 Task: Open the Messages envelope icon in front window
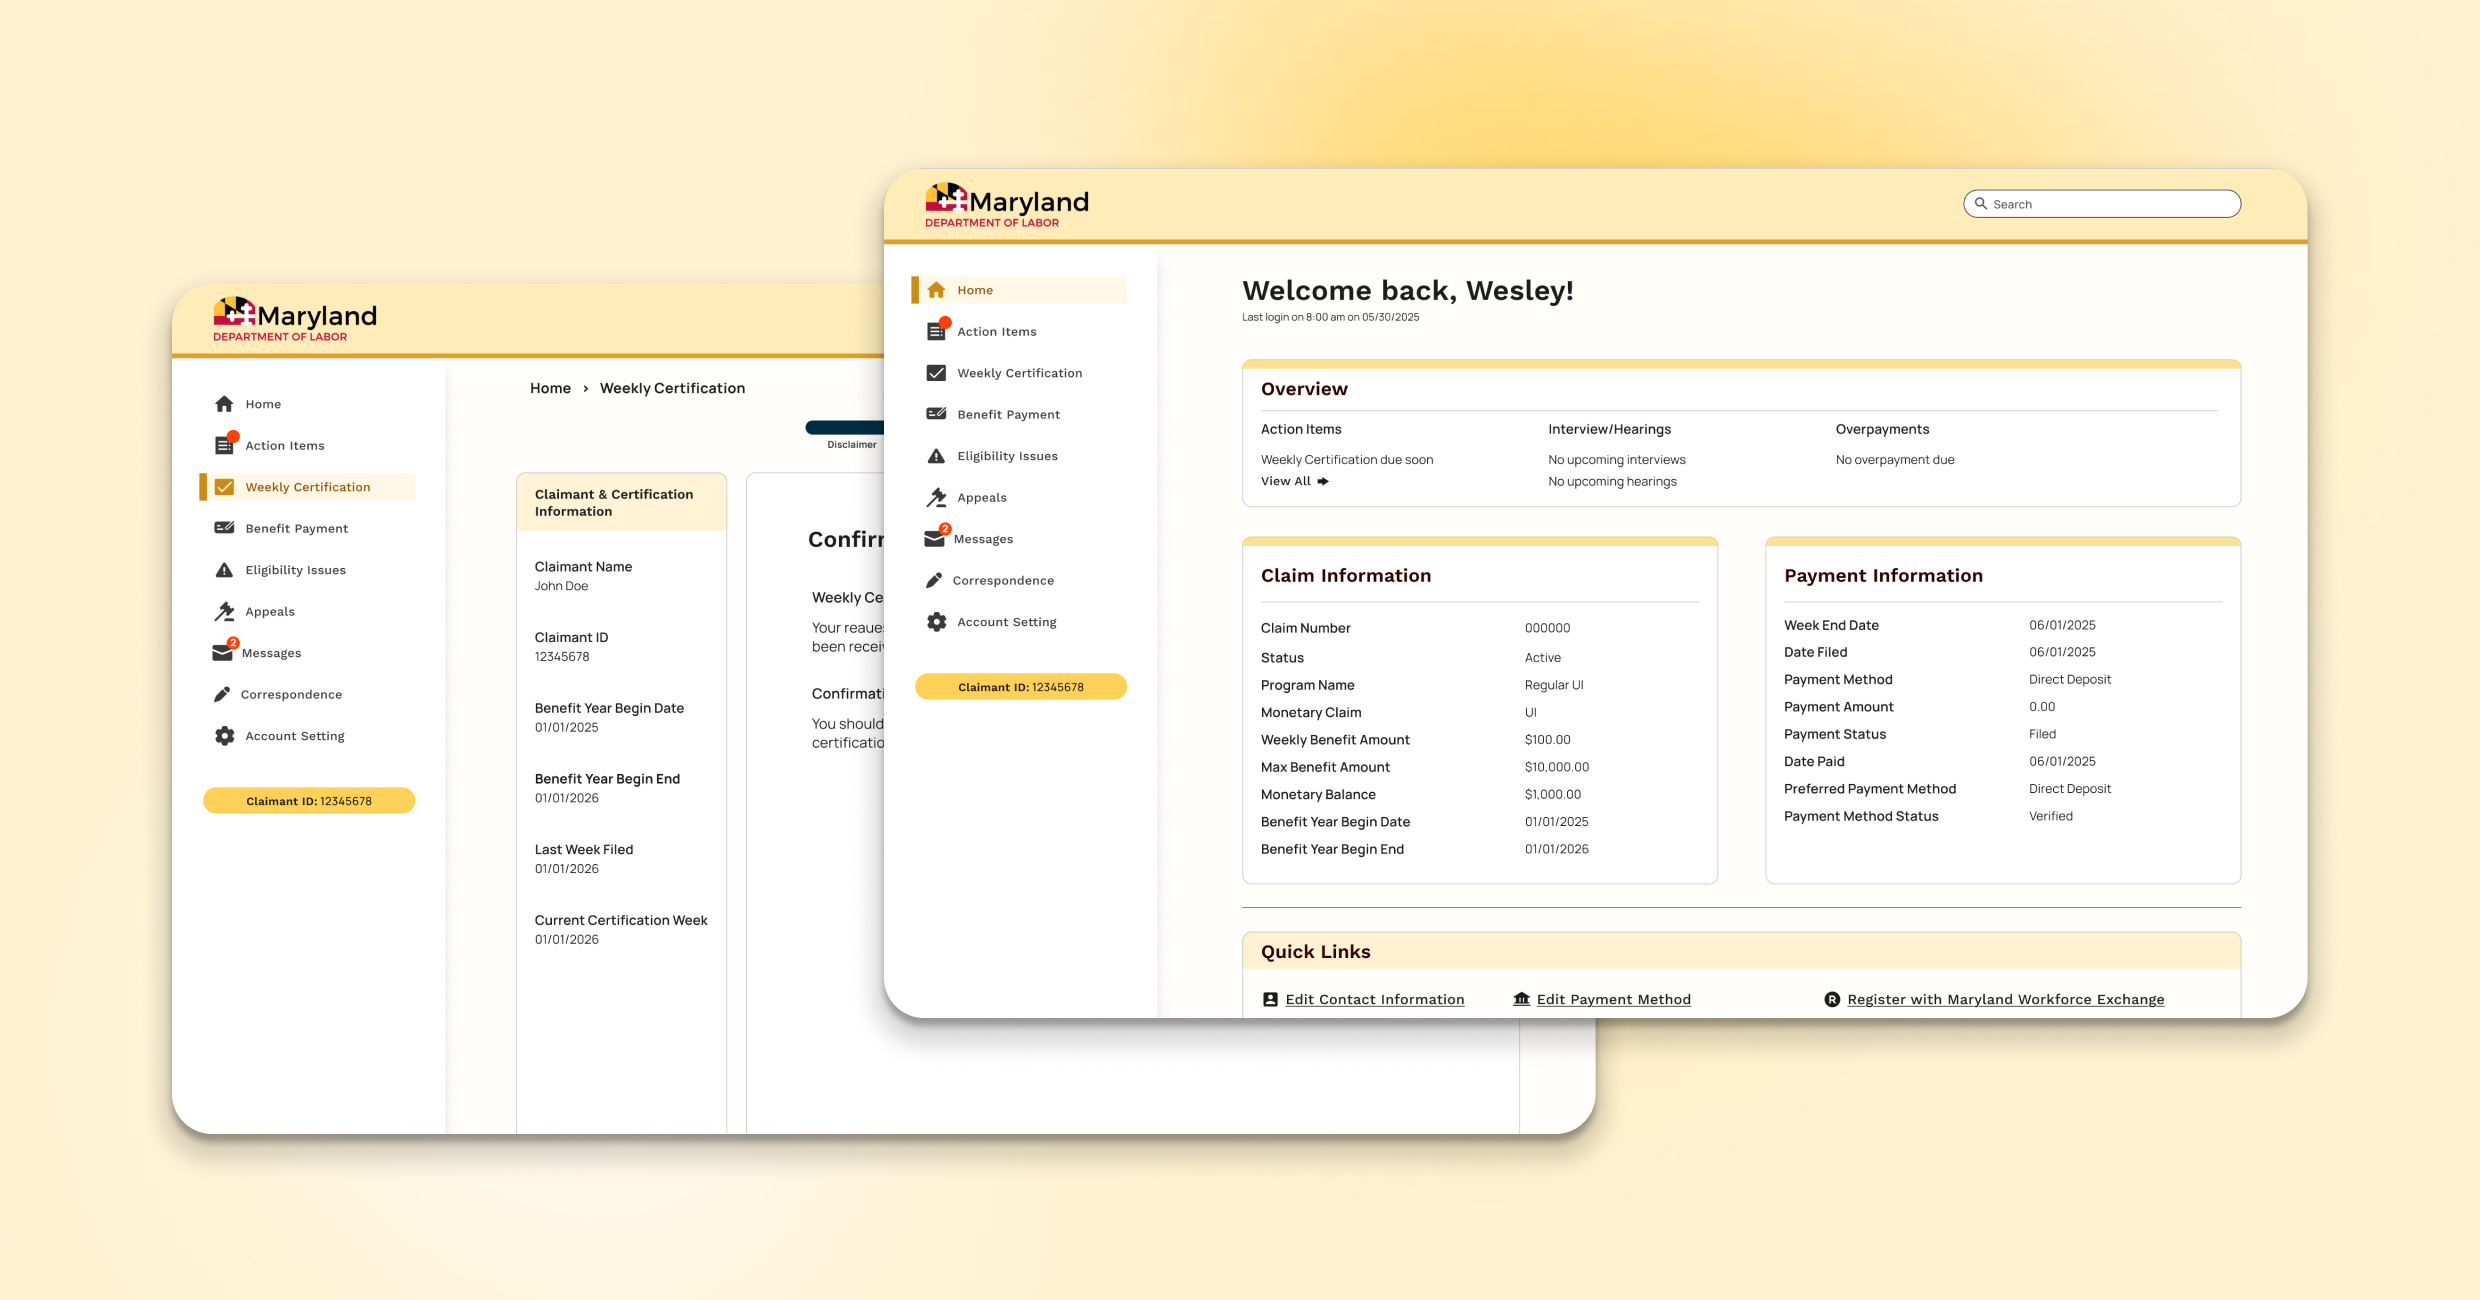[934, 539]
